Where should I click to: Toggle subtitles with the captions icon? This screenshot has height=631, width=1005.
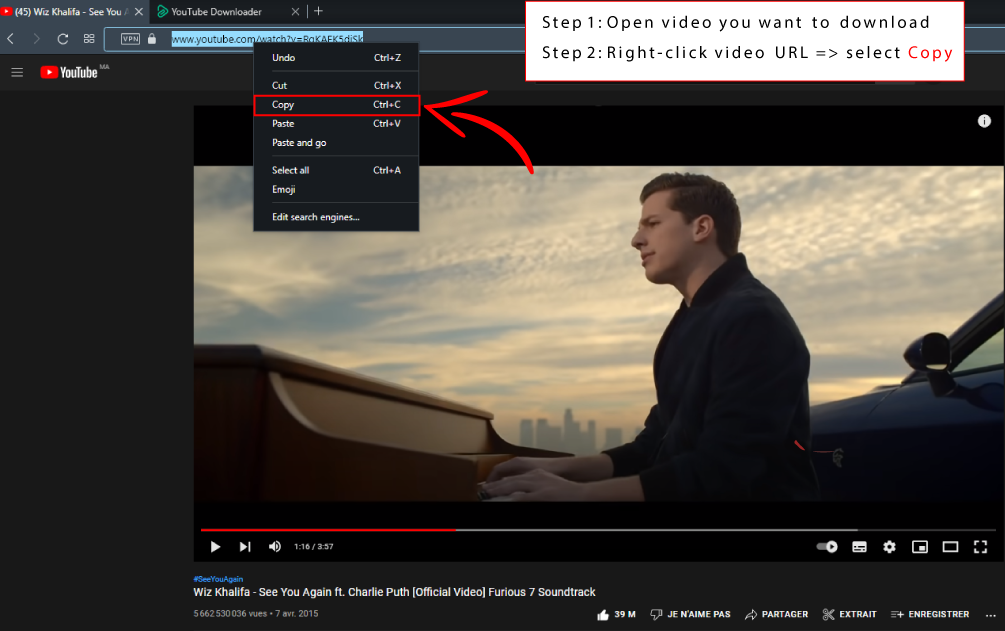(859, 546)
